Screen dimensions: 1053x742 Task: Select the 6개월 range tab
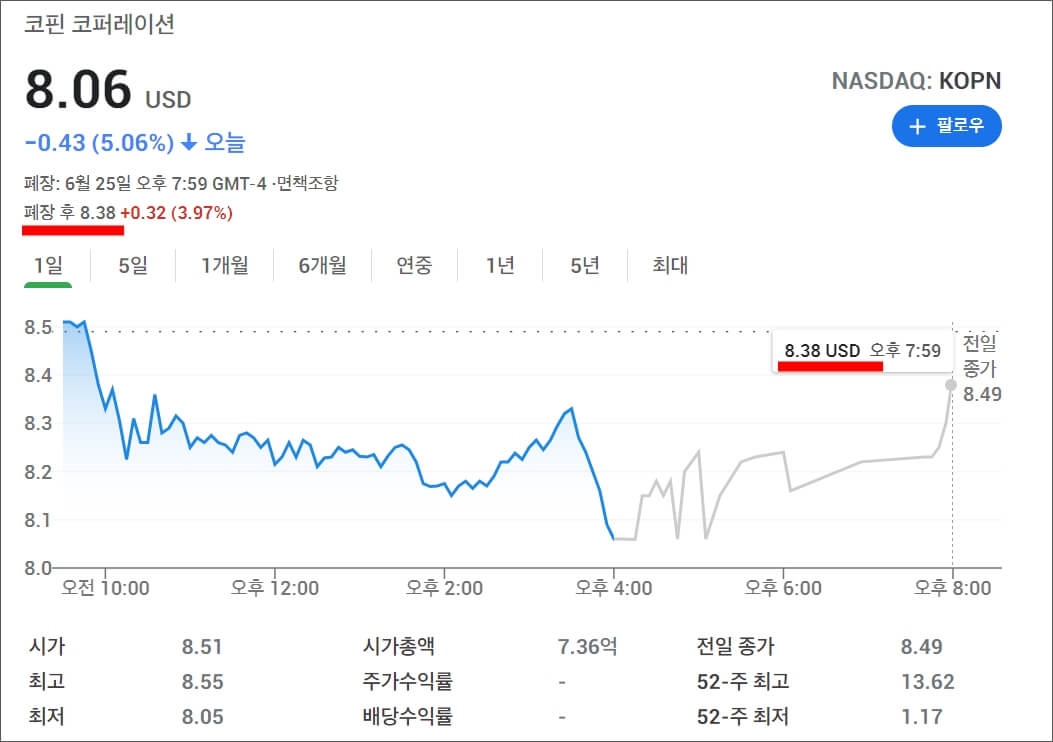[x=323, y=265]
